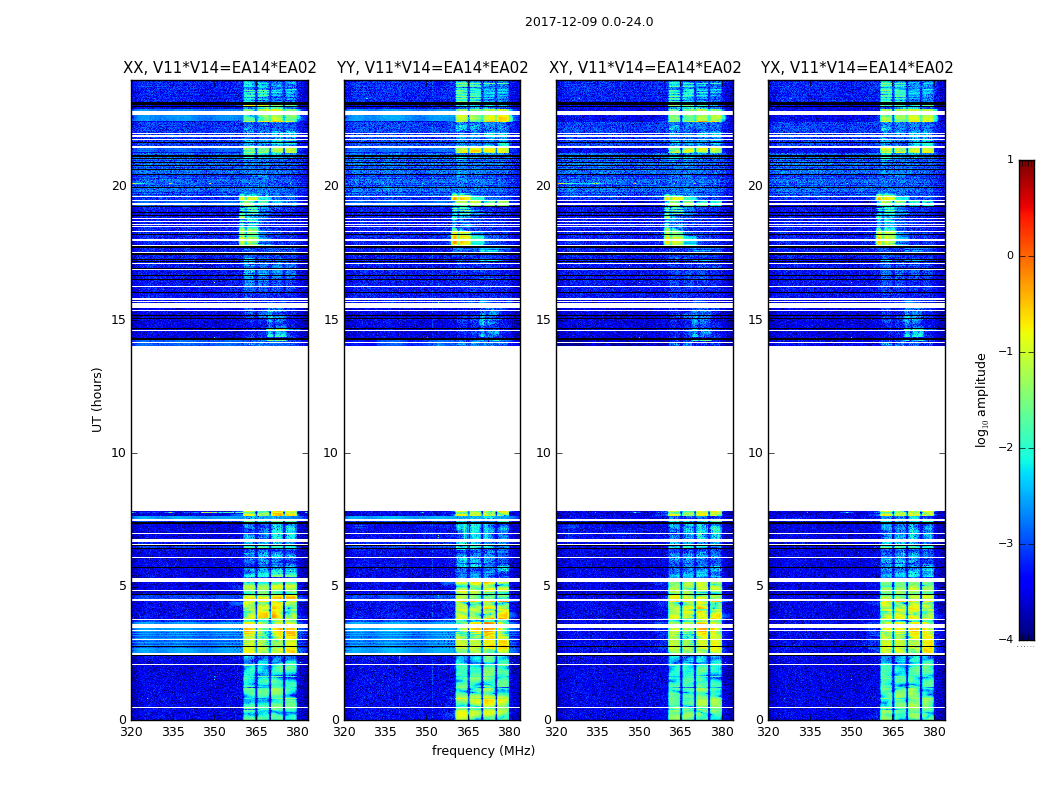Click the 350 tick under the YY panel
This screenshot has width=1050, height=800.
(x=427, y=732)
